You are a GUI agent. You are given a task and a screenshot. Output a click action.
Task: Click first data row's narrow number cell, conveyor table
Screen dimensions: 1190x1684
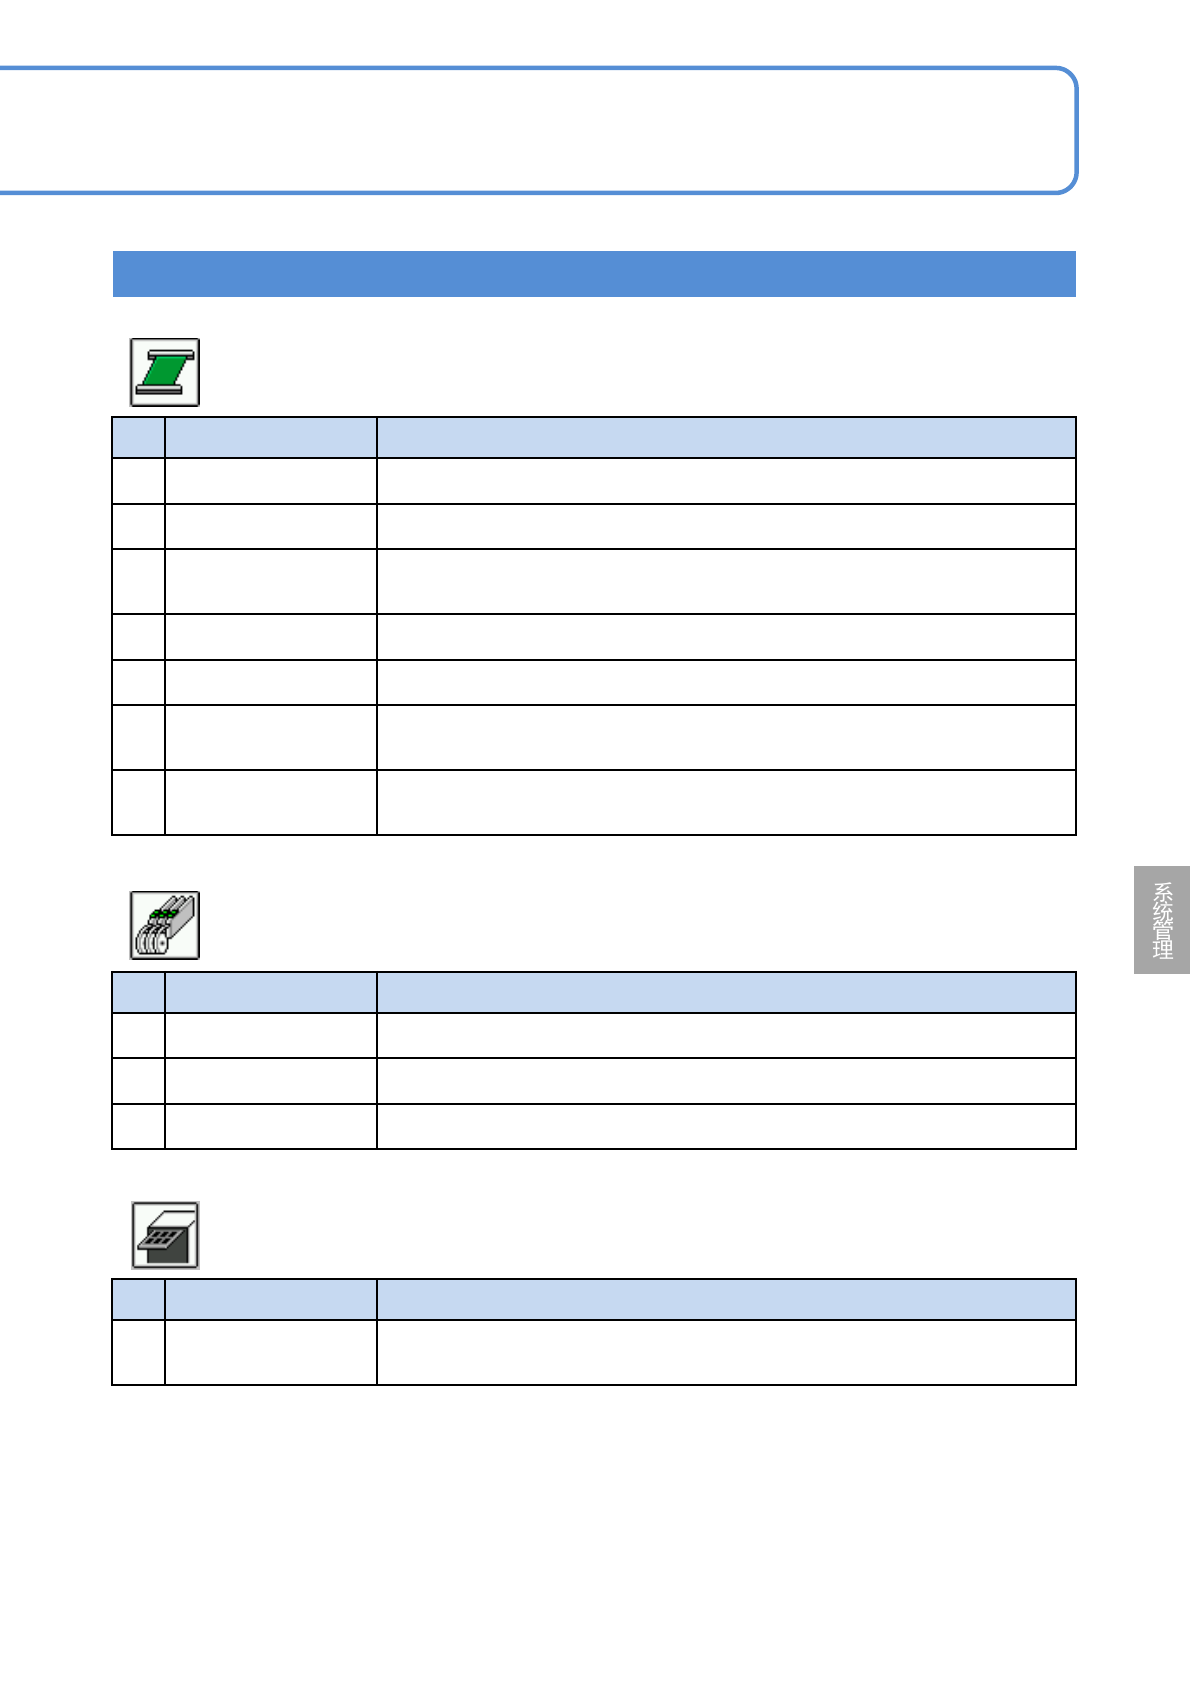138,481
